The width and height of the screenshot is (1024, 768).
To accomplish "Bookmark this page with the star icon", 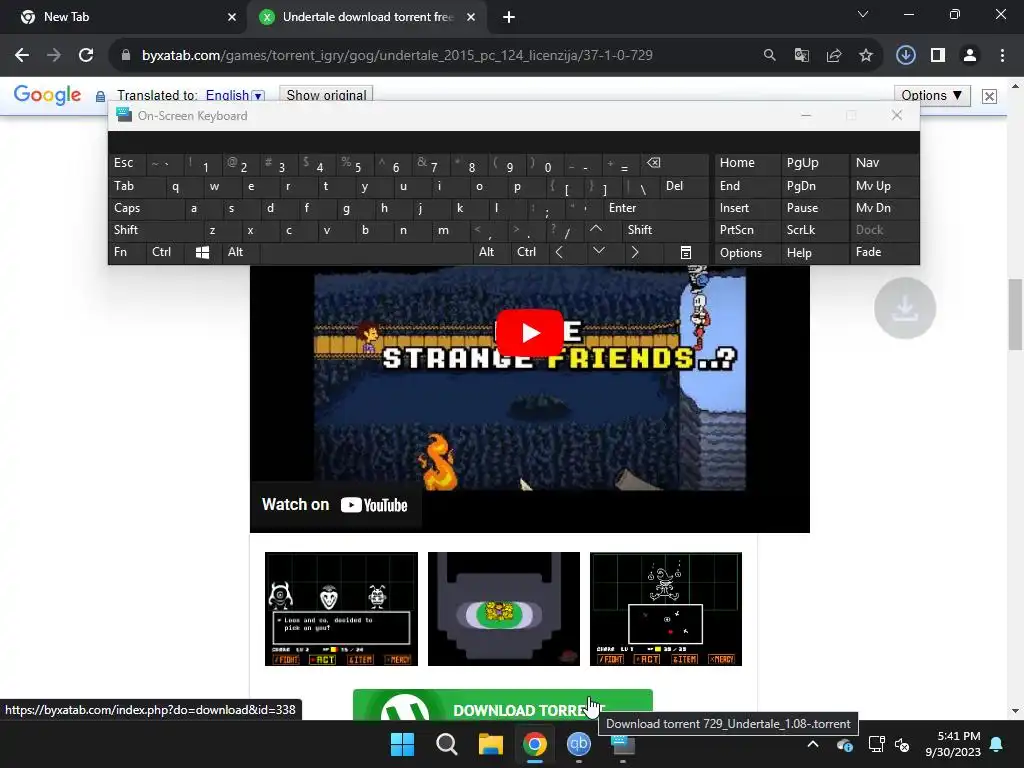I will (x=865, y=56).
